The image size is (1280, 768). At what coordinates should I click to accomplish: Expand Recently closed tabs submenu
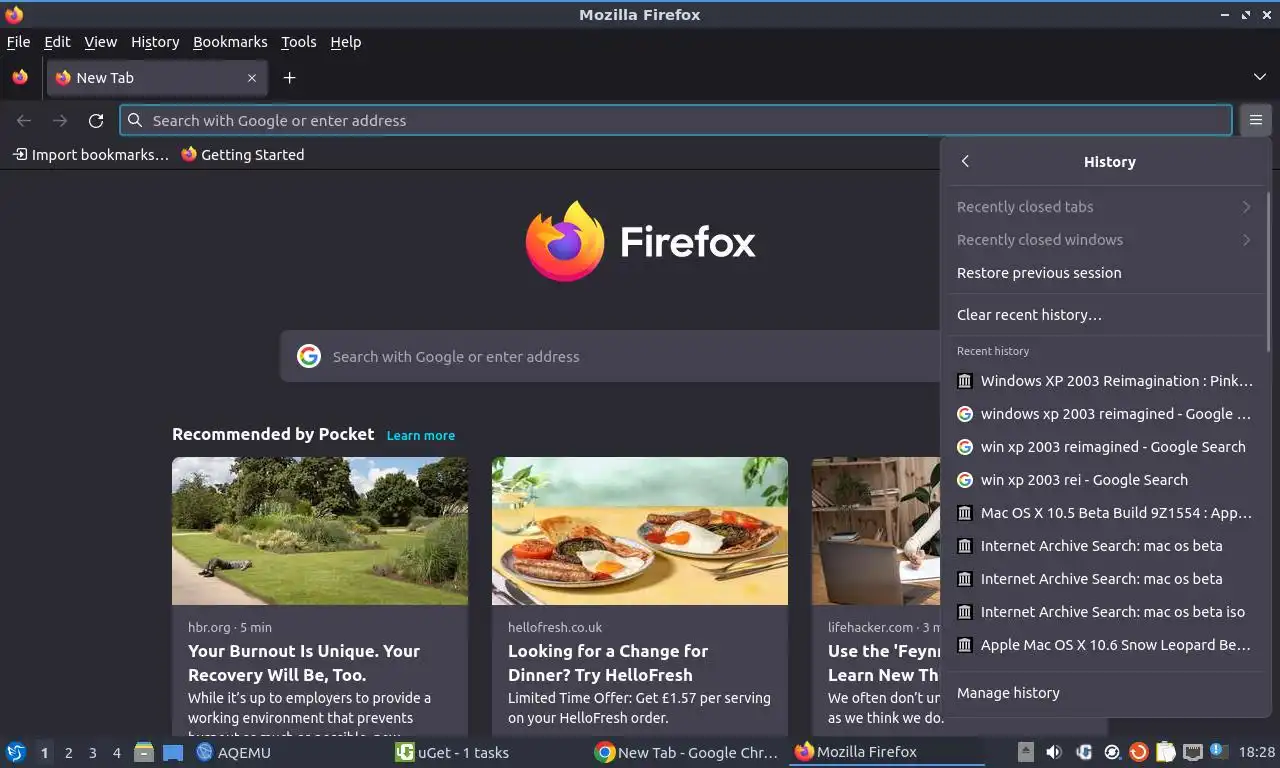1105,206
